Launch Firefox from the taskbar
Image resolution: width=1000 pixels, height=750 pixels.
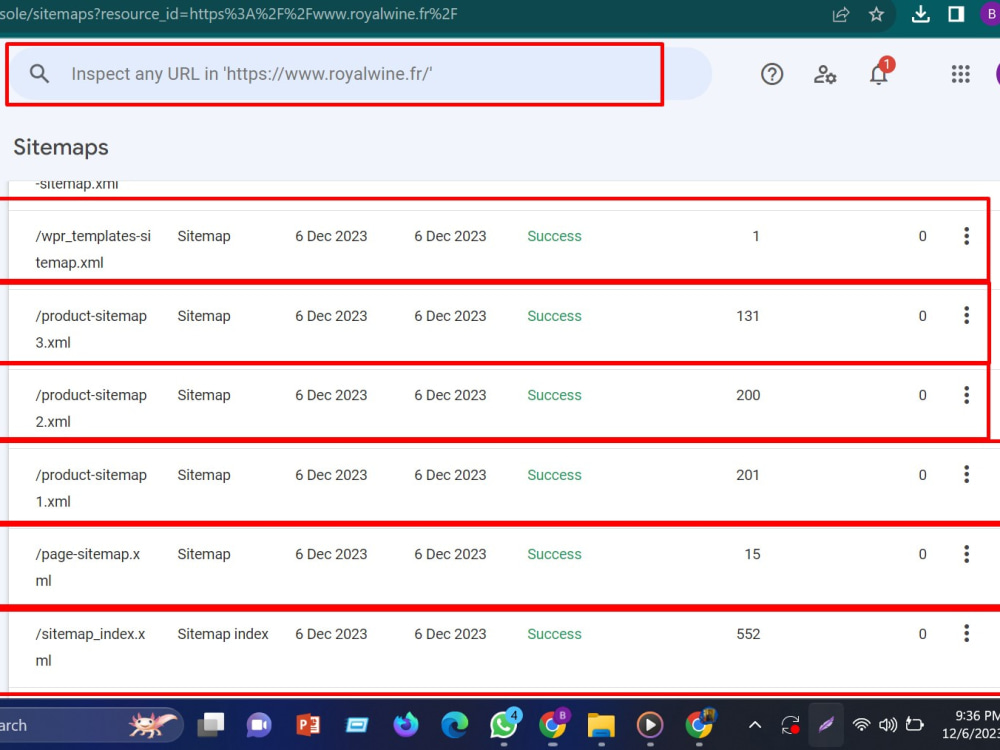[x=406, y=724]
